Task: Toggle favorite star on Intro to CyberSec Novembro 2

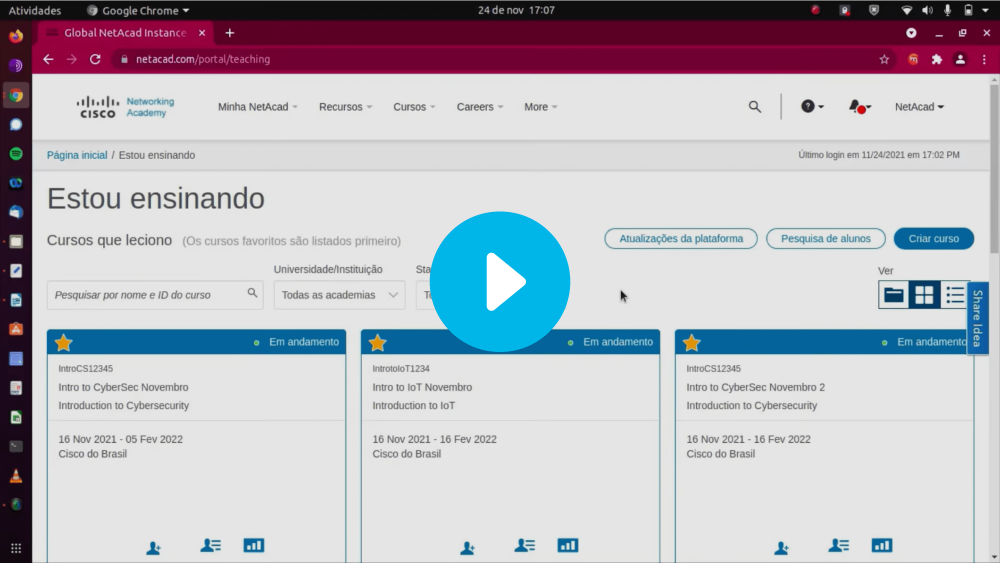Action: pos(691,342)
